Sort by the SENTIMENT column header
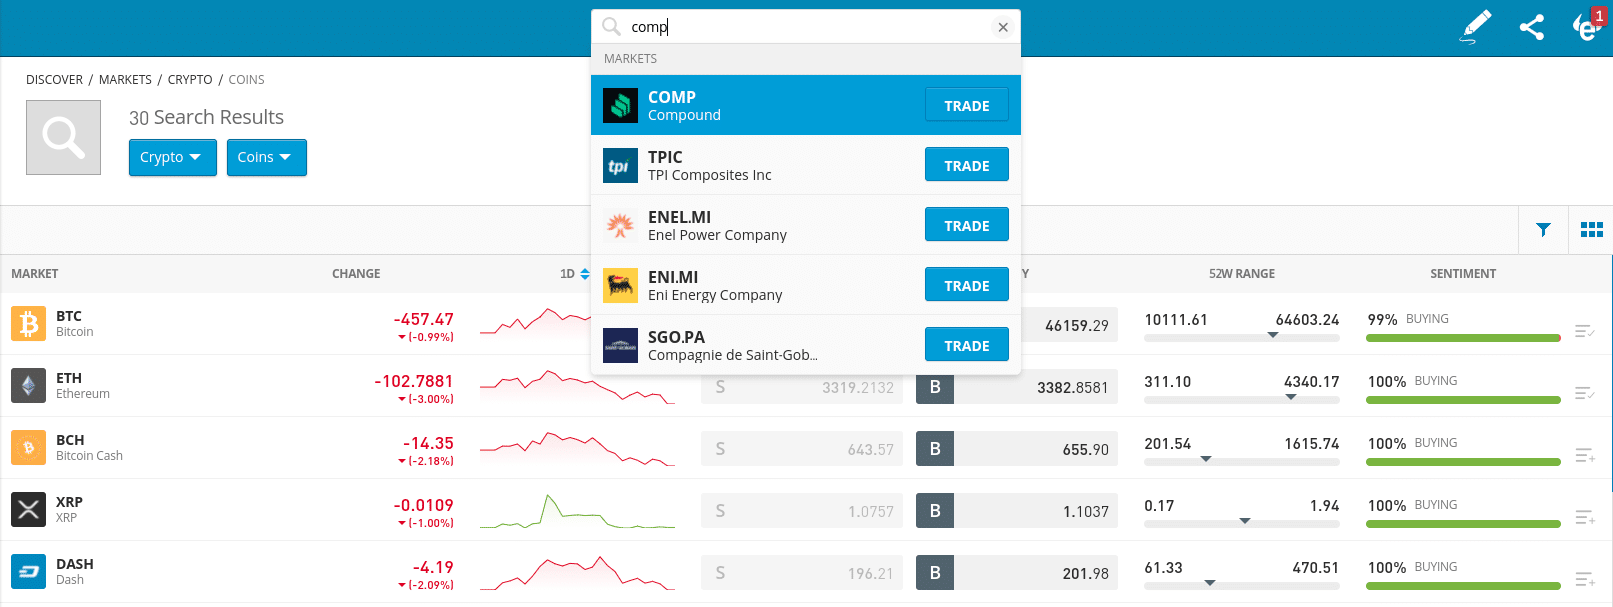The image size is (1613, 607). tap(1463, 274)
